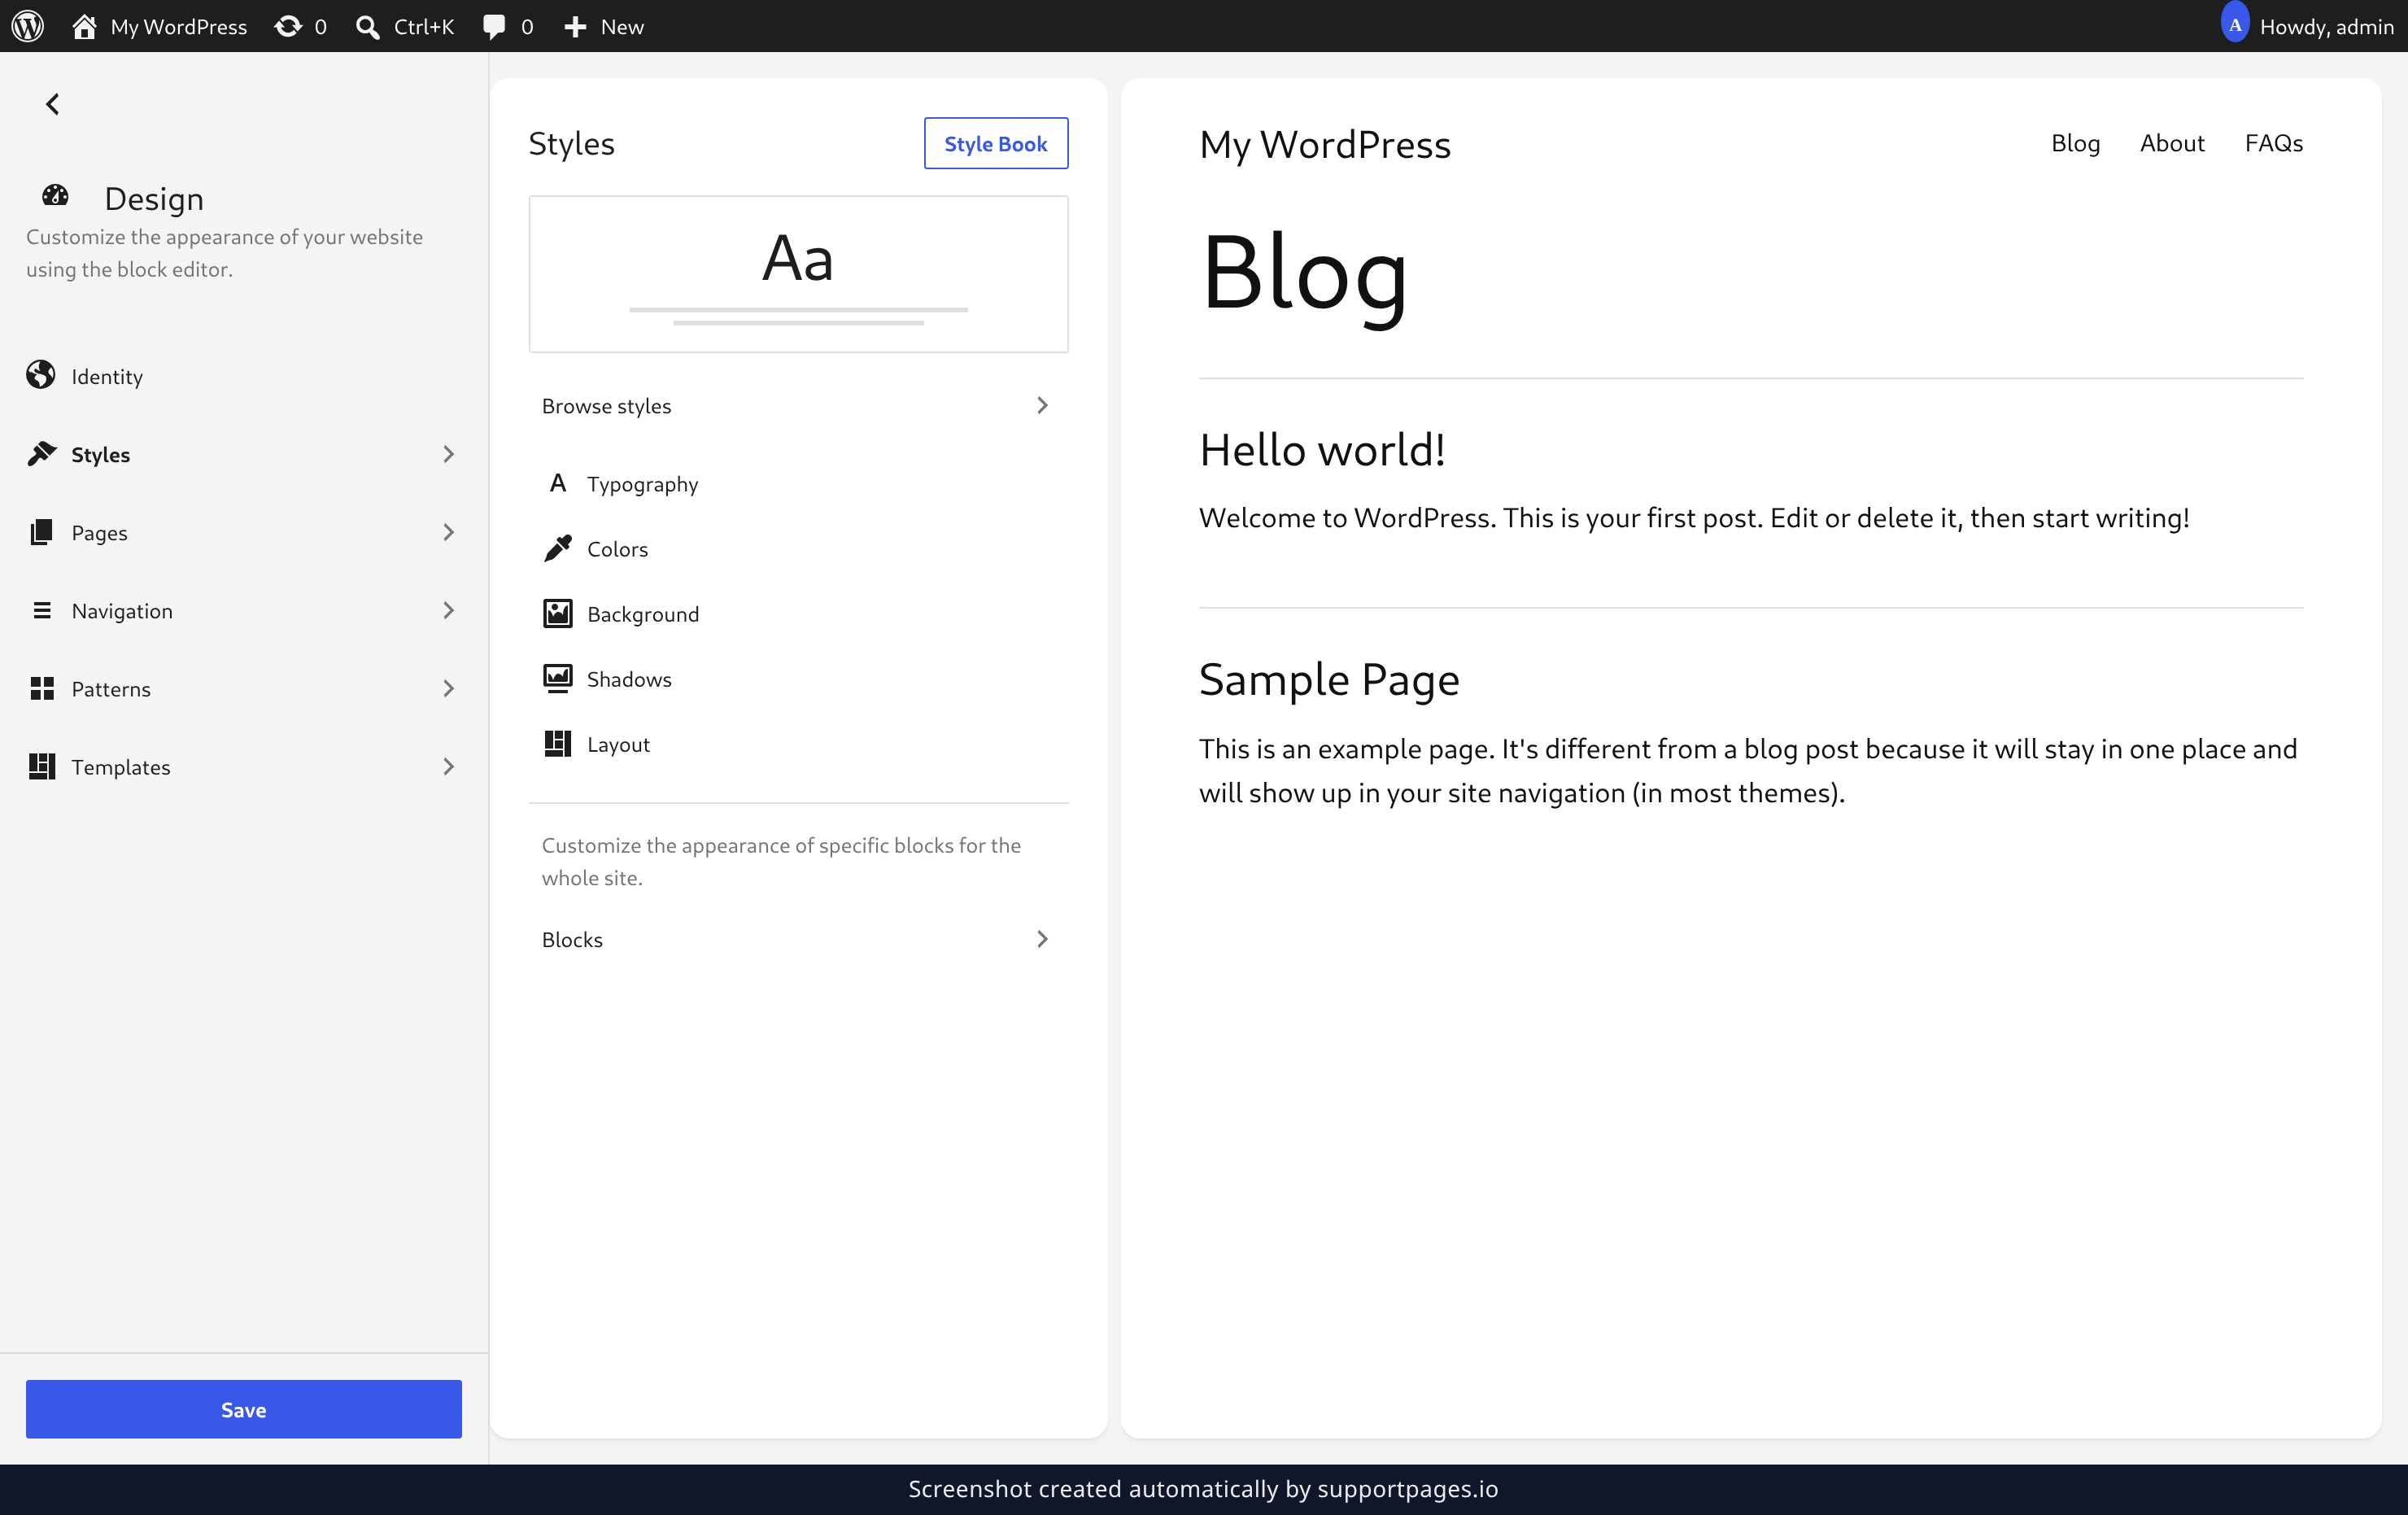
Task: Expand the Templates sidebar chevron
Action: (x=448, y=766)
